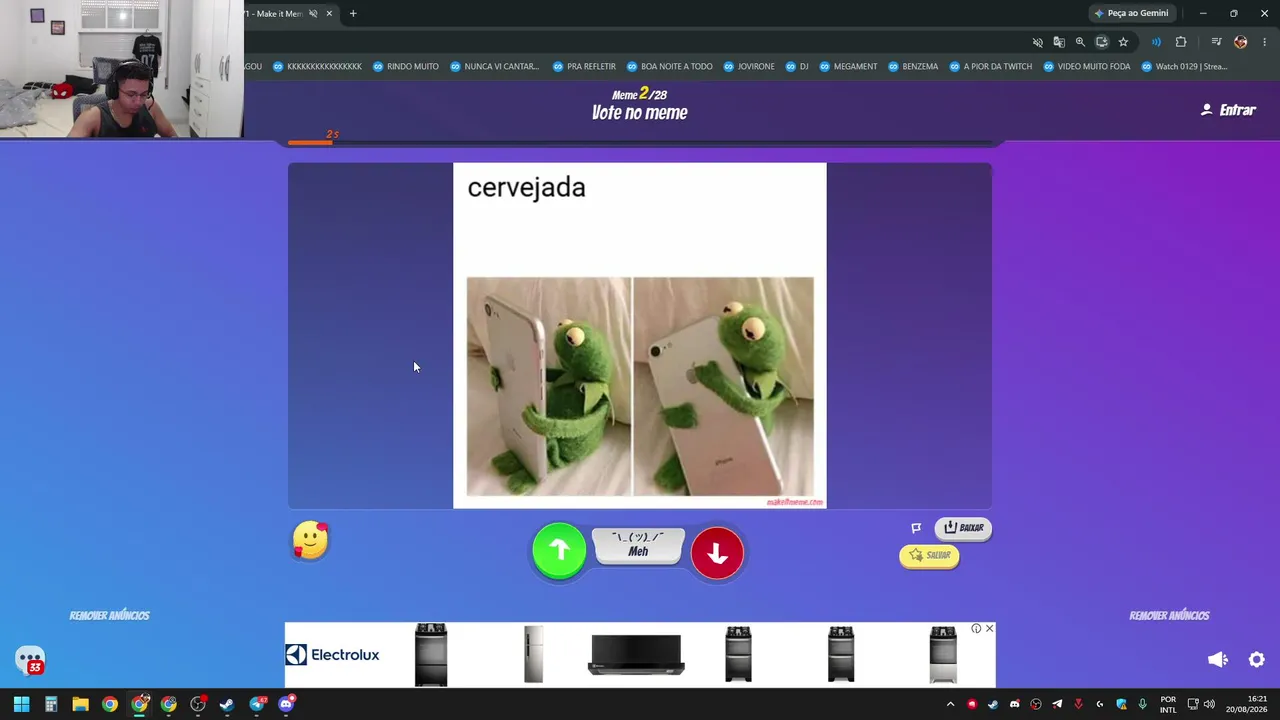
Task: Open the chat bubble showing 33 messages
Action: click(x=30, y=660)
